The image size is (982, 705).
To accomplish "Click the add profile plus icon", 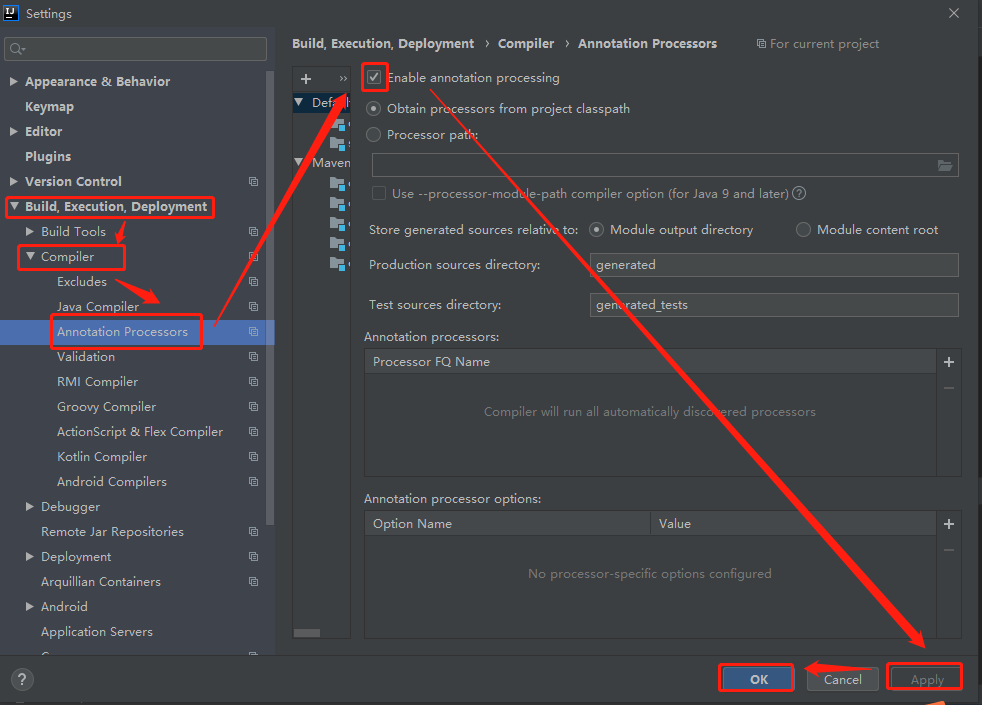I will click(x=306, y=79).
